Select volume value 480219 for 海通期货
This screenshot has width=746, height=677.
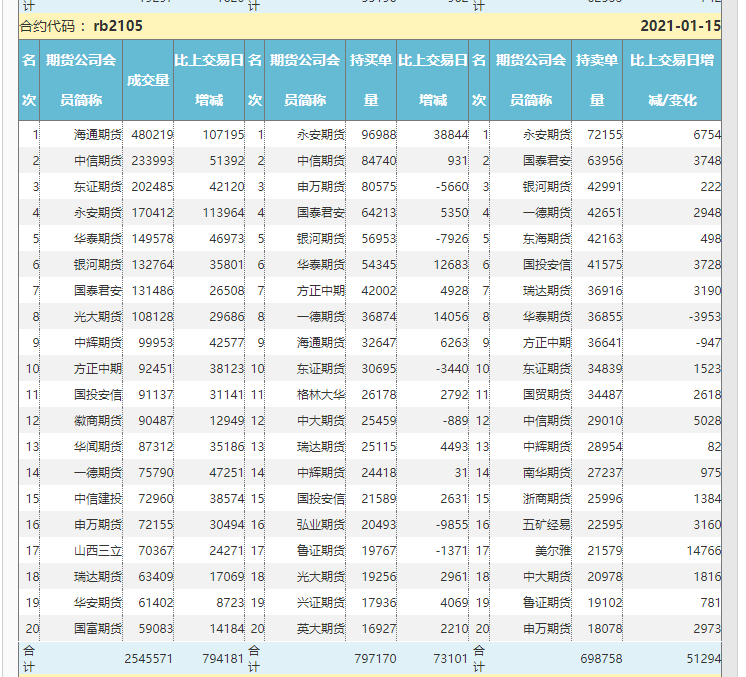tap(152, 135)
